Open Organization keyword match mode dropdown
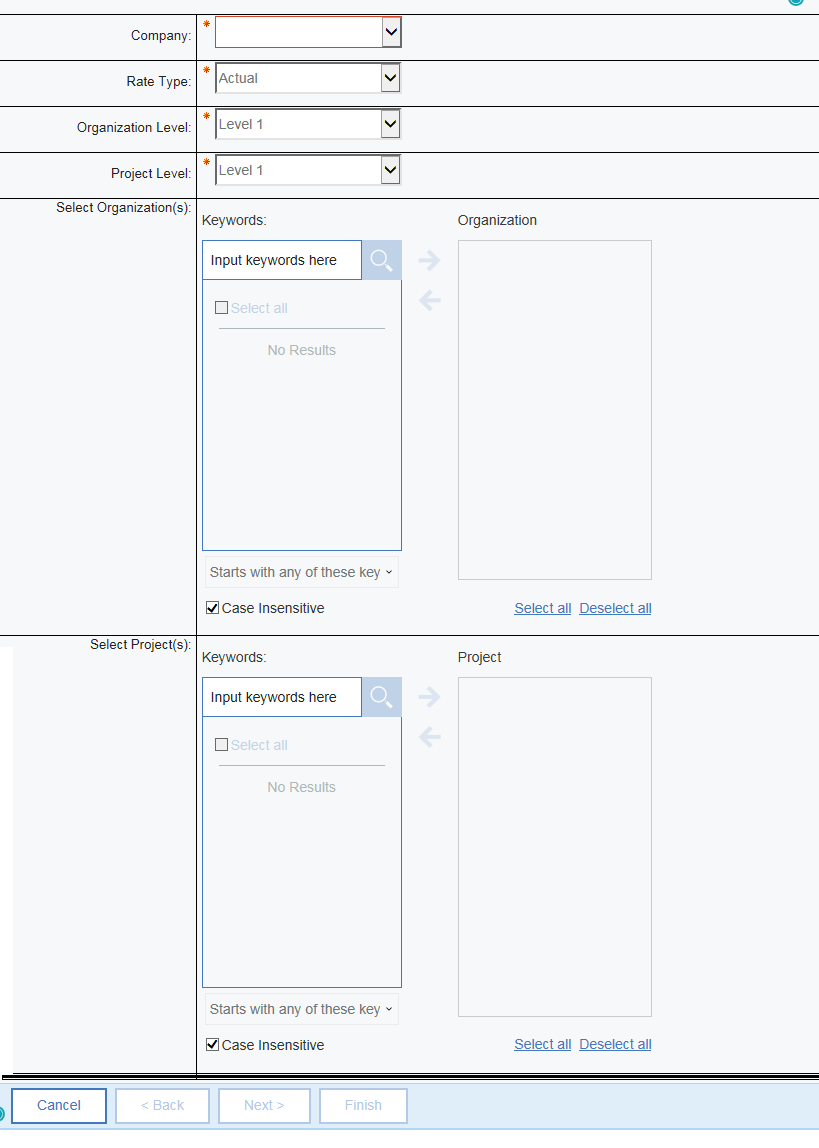Screen dimensions: 819x1148 (301, 573)
